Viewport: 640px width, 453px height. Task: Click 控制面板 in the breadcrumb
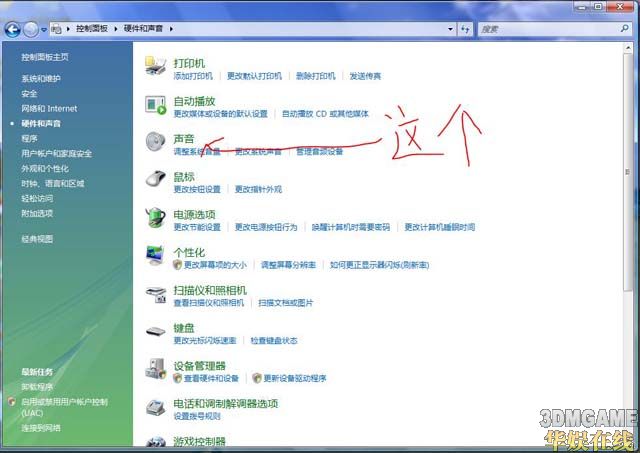[92, 29]
